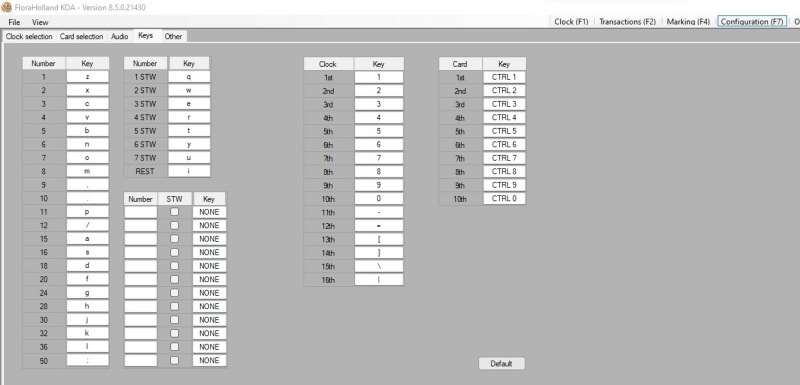Select key field '1' for 1st clock

pyautogui.click(x=379, y=77)
